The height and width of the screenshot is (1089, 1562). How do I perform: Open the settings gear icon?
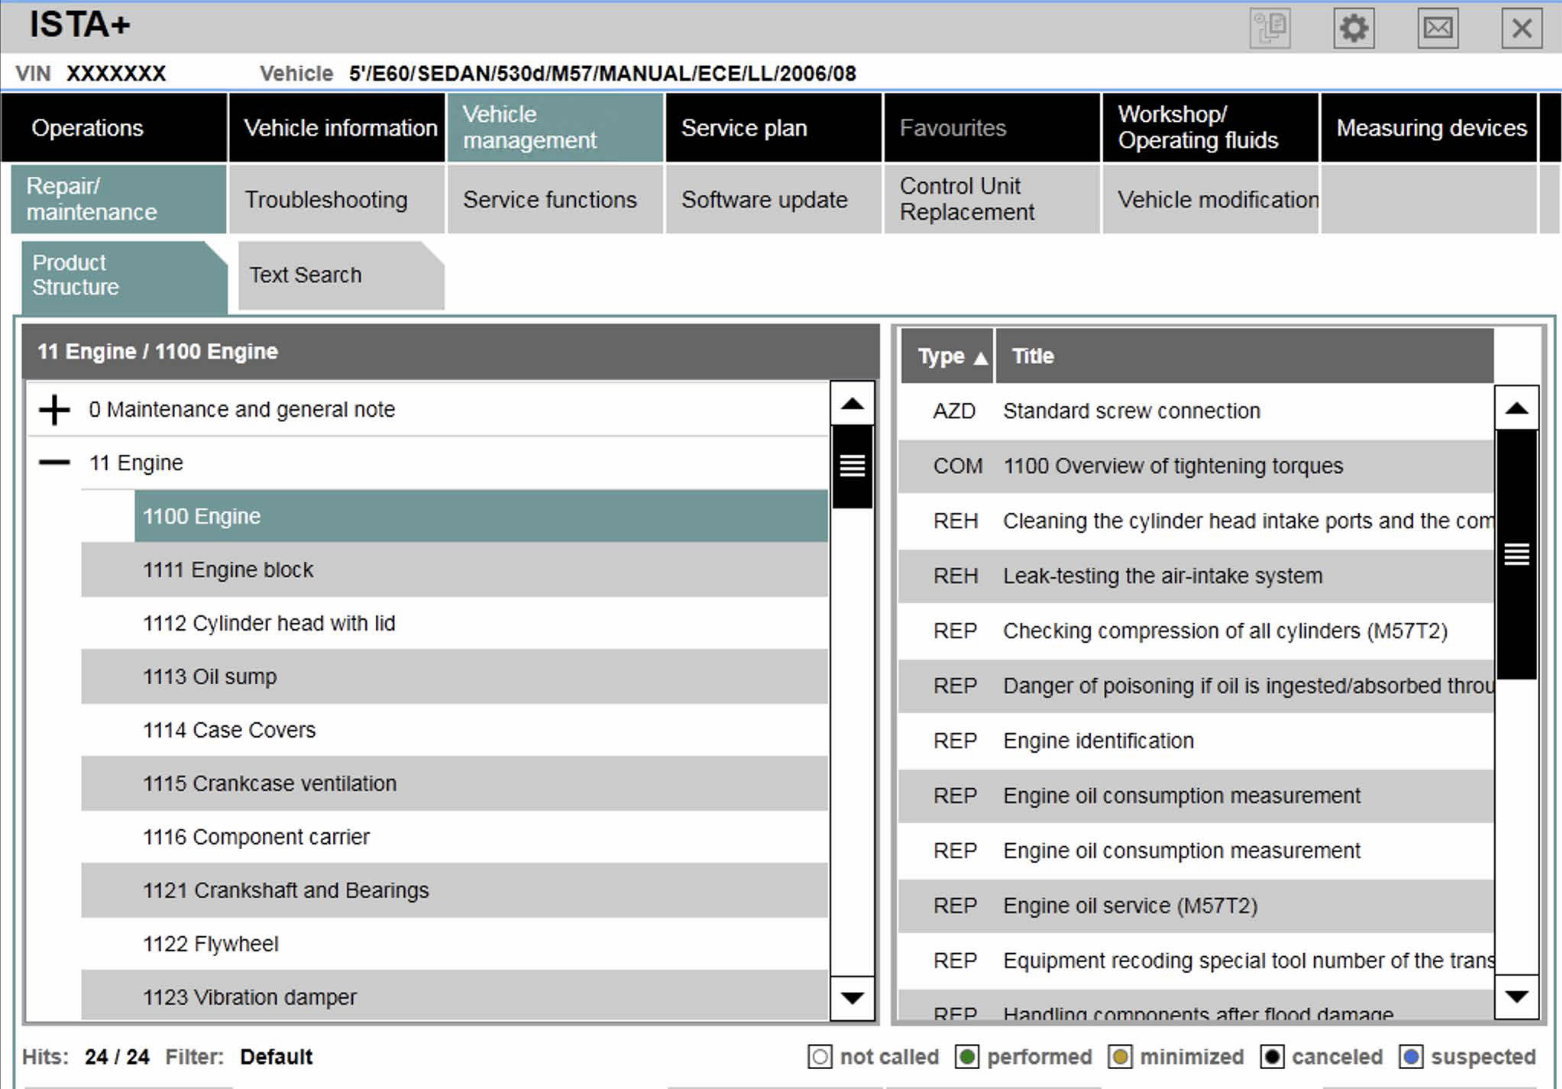click(x=1354, y=28)
